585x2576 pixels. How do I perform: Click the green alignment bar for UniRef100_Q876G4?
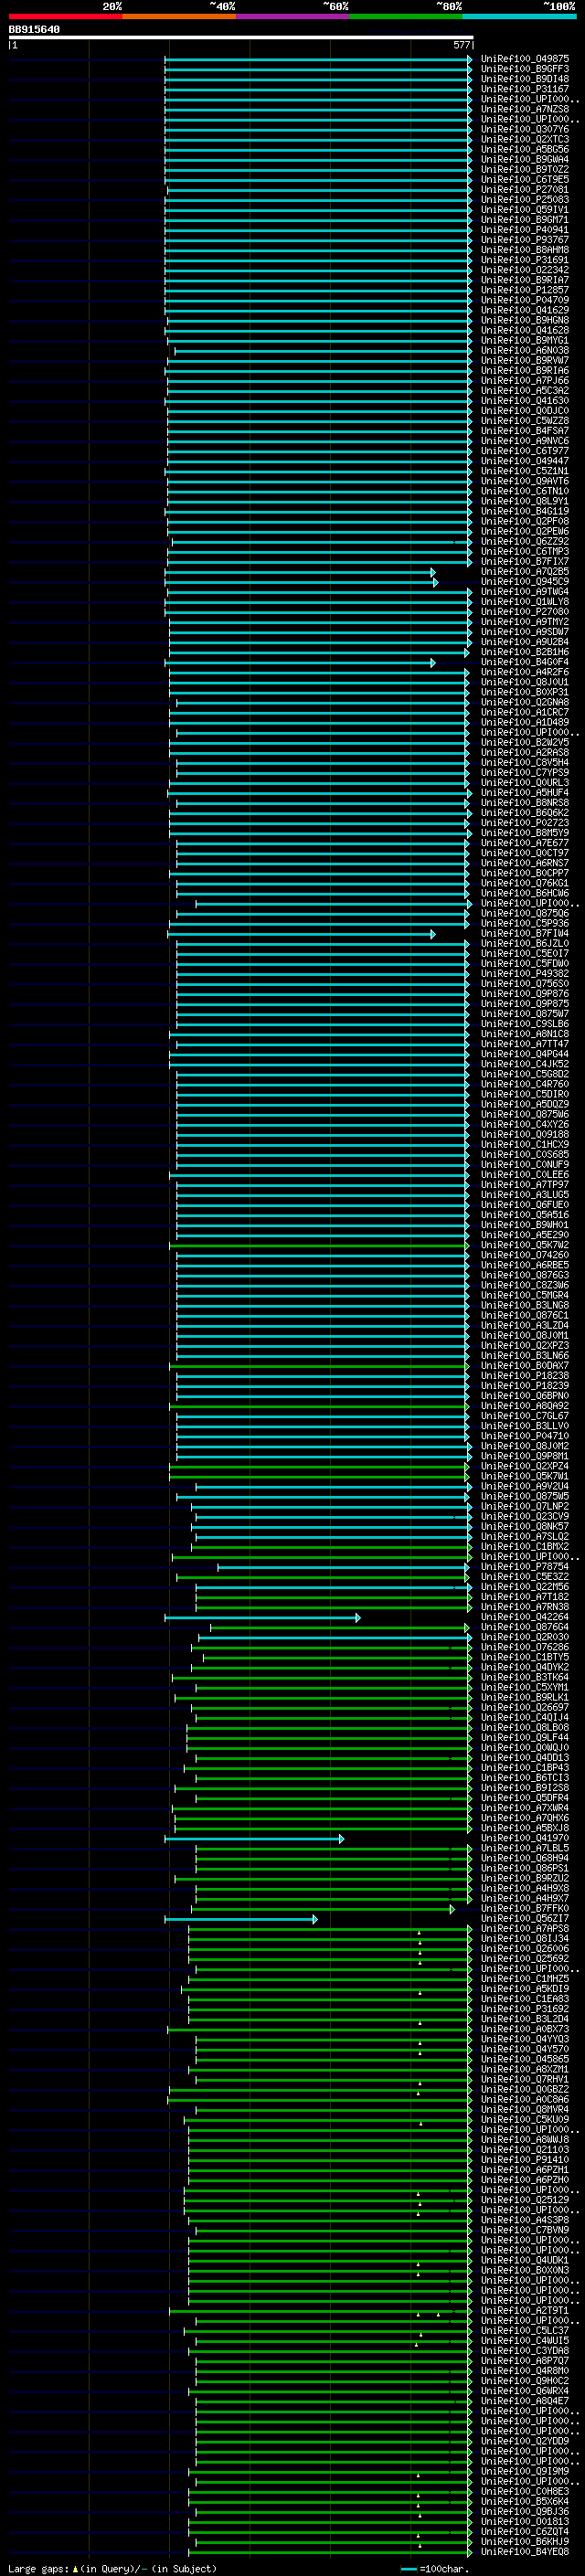pyautogui.click(x=340, y=1628)
